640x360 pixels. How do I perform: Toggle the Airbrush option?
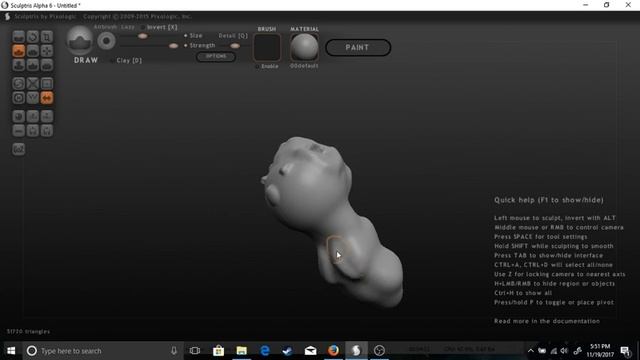[105, 27]
